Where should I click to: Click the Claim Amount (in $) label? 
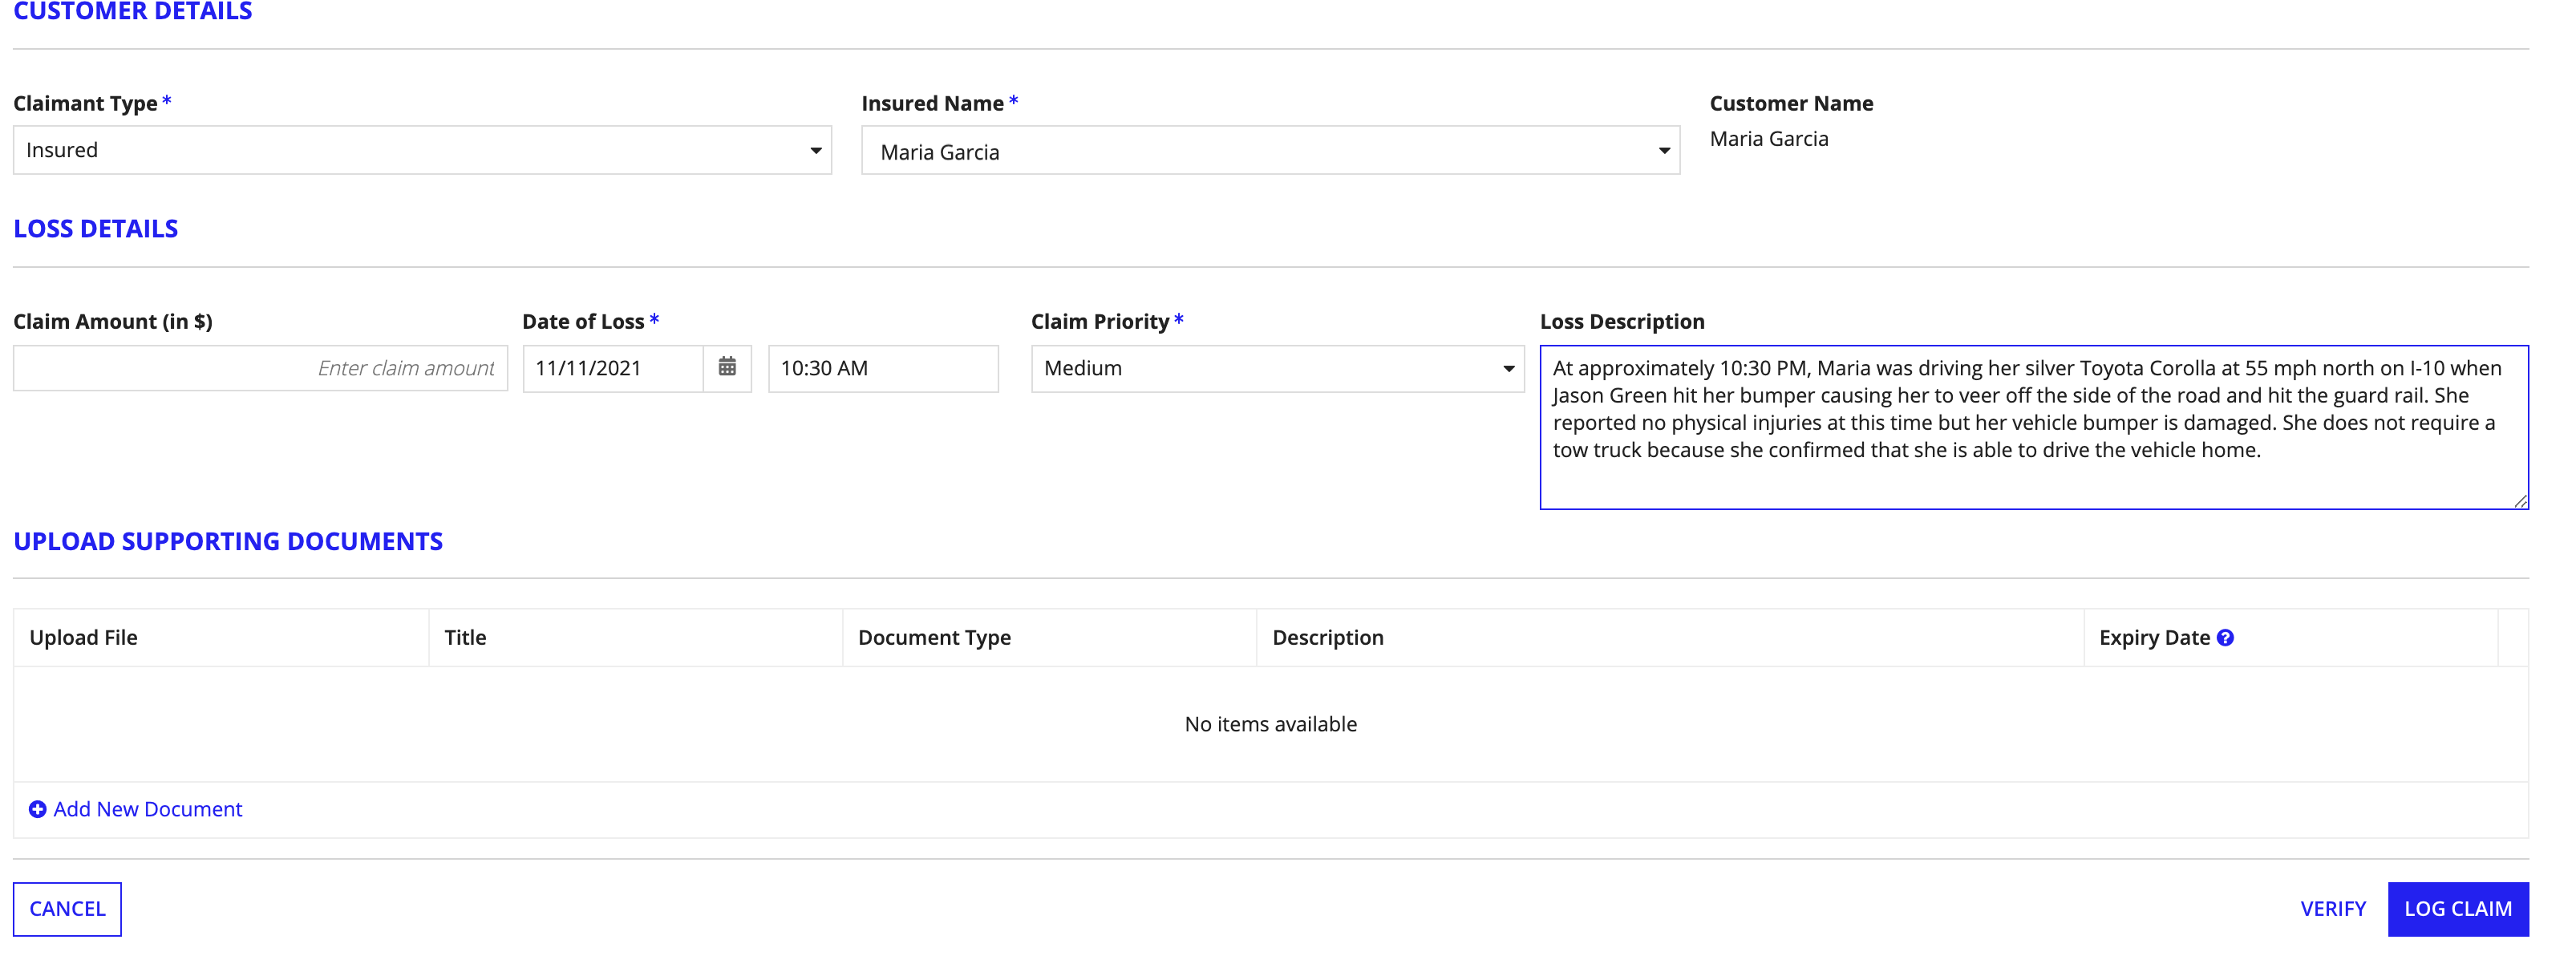113,321
